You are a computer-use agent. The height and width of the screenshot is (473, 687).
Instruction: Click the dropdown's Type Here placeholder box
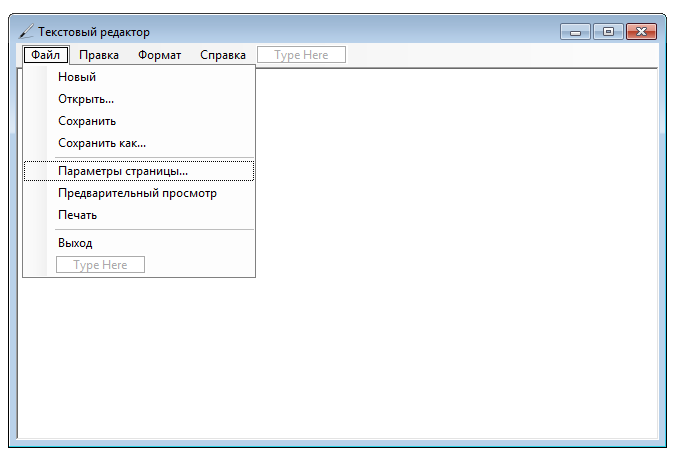[x=100, y=265]
